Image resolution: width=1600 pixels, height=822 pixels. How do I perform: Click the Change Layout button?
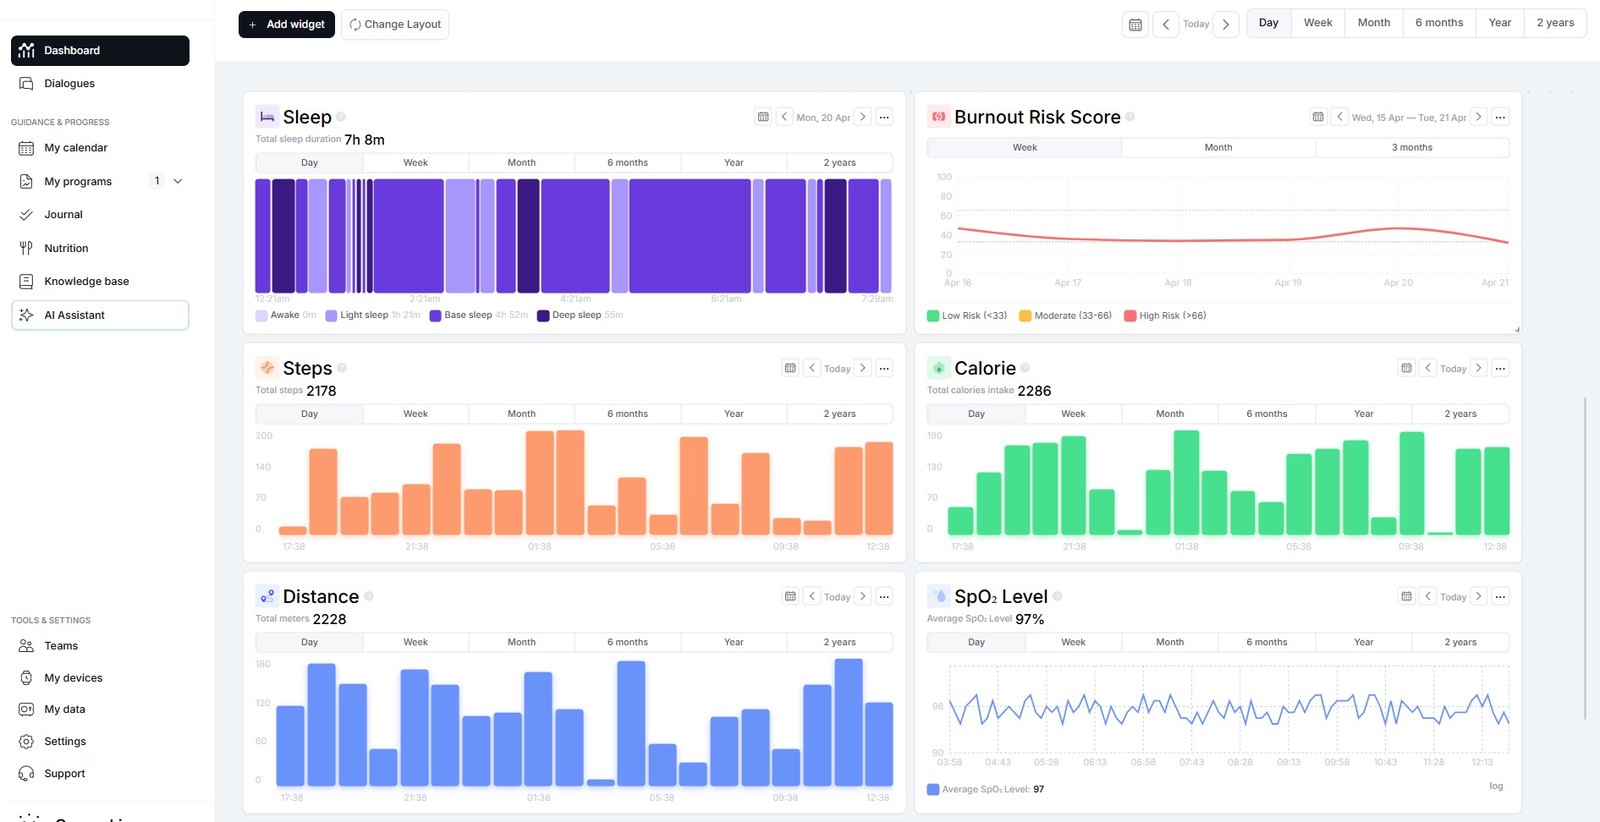(x=395, y=24)
